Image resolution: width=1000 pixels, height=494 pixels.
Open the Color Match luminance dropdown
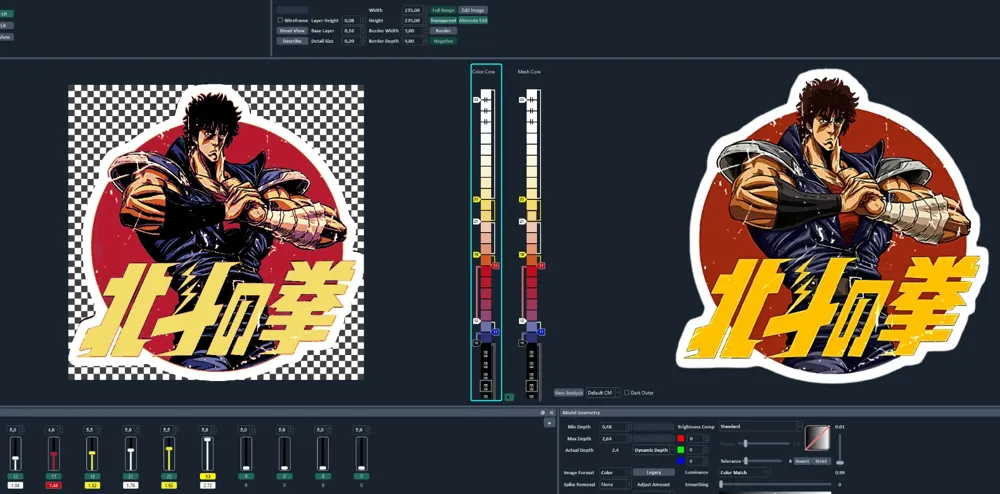tap(744, 472)
